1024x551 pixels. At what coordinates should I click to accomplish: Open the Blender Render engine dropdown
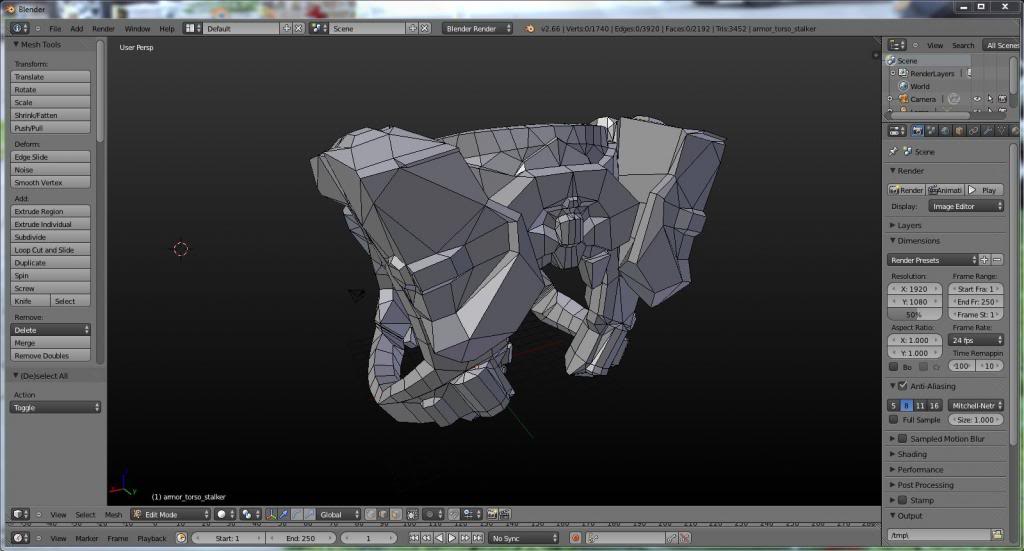(x=477, y=28)
